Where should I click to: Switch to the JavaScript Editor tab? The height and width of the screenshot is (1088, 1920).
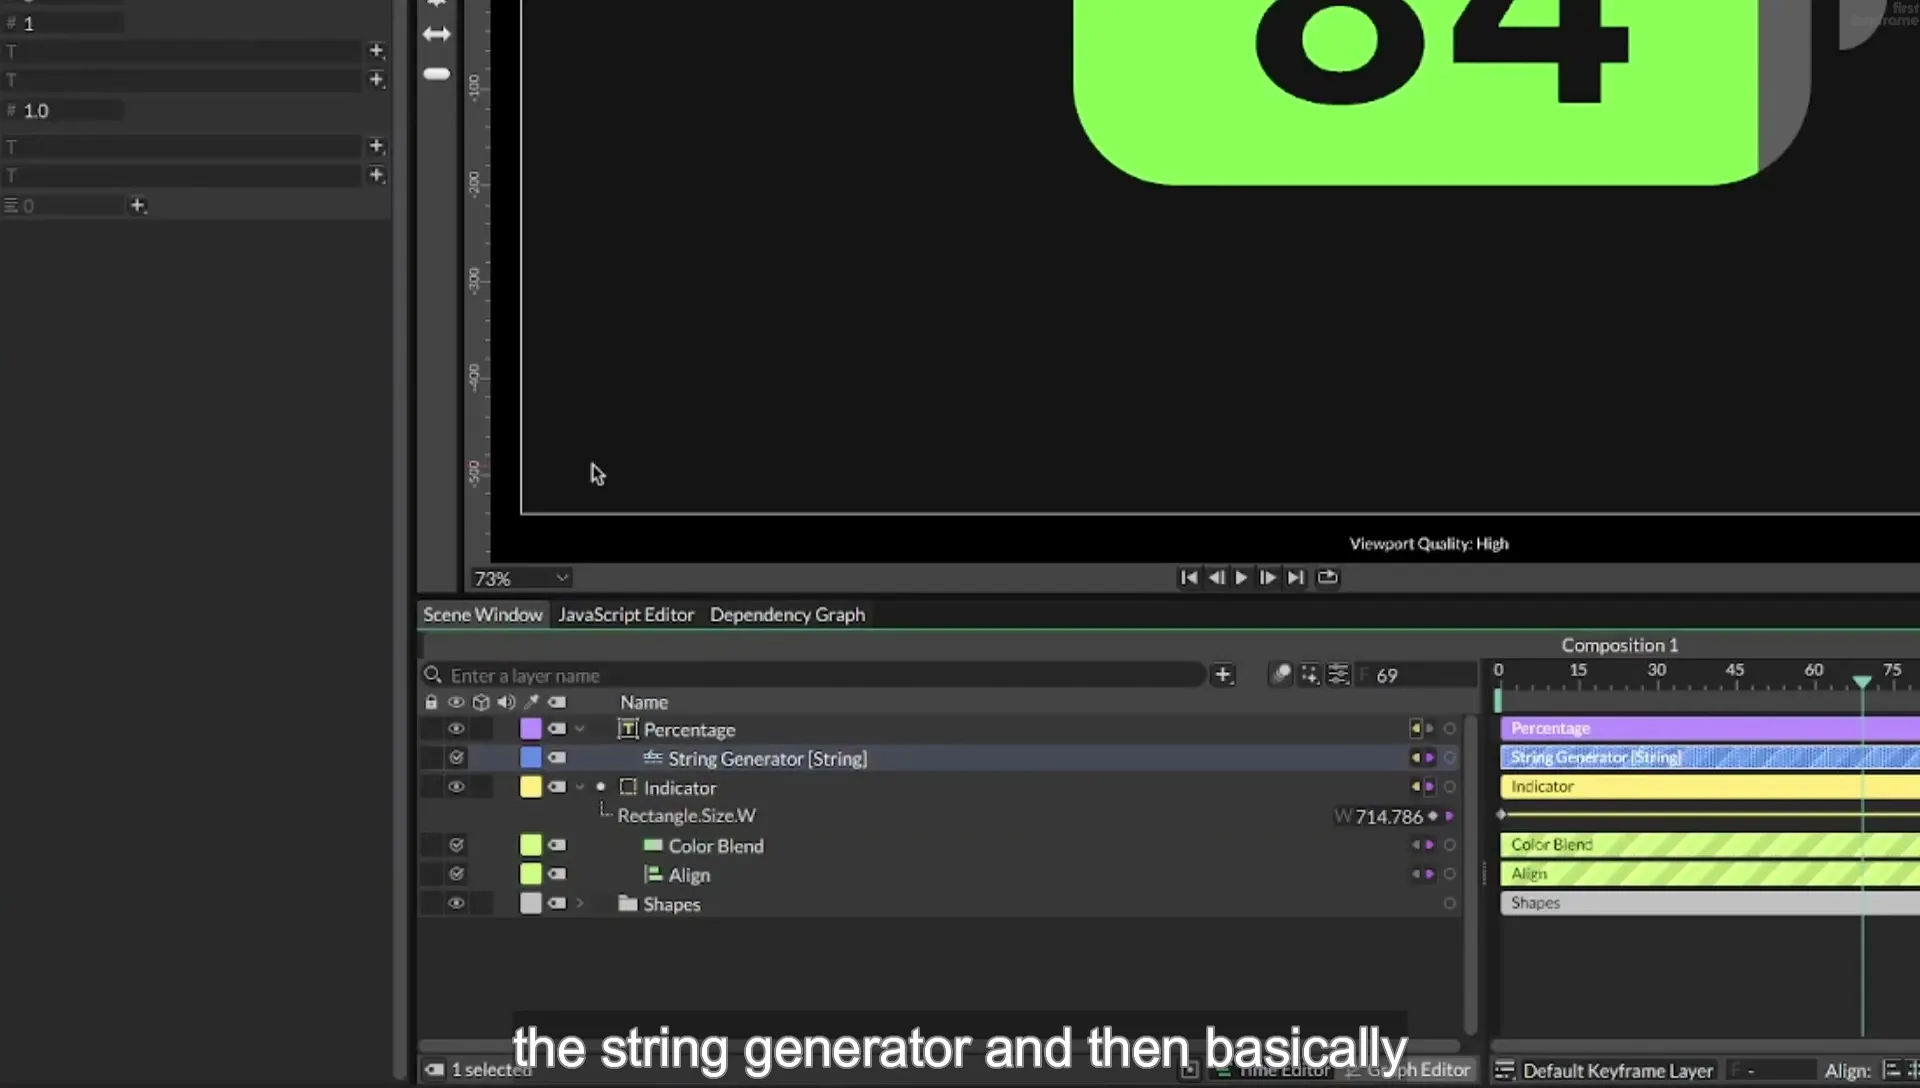click(x=626, y=614)
